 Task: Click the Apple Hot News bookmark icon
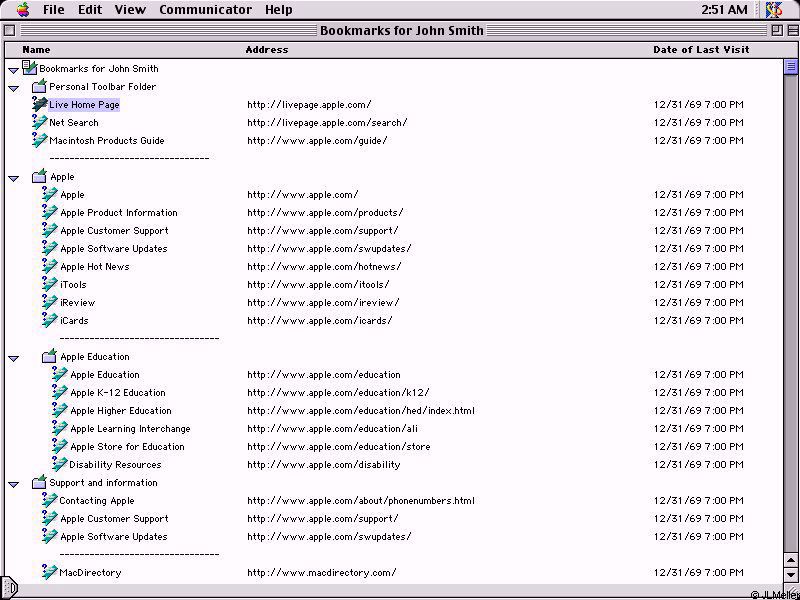(x=49, y=266)
